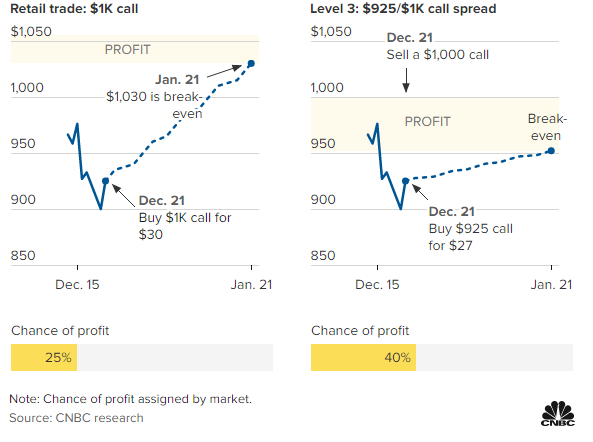Click the break-even endpoint dot on right chart

coord(551,151)
